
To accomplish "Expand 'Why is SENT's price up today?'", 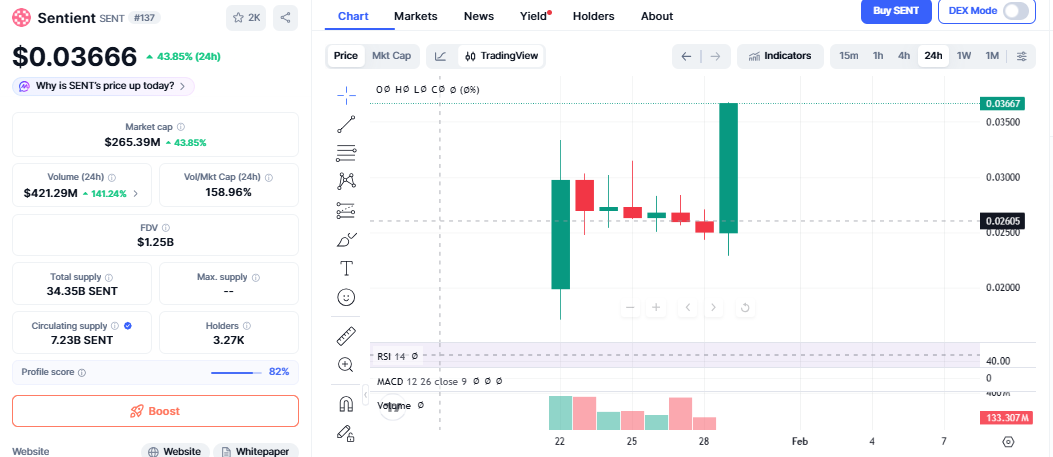I will (x=104, y=86).
